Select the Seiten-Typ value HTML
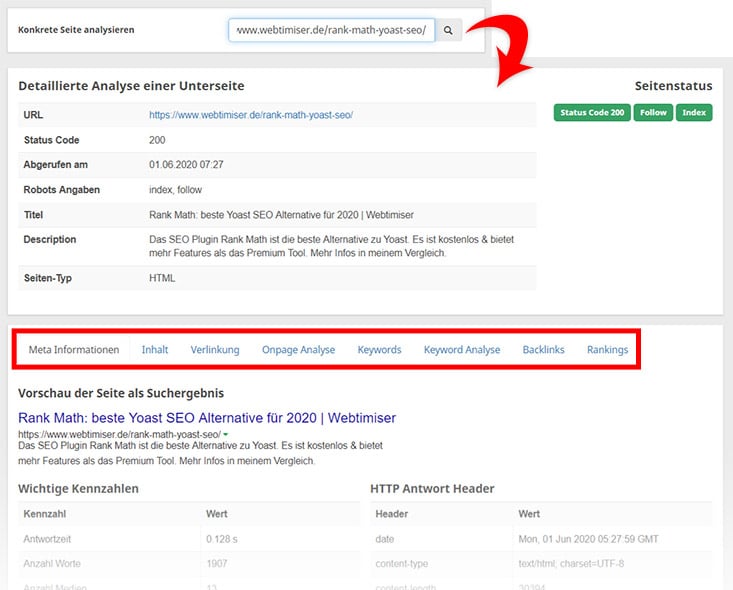 (x=162, y=278)
